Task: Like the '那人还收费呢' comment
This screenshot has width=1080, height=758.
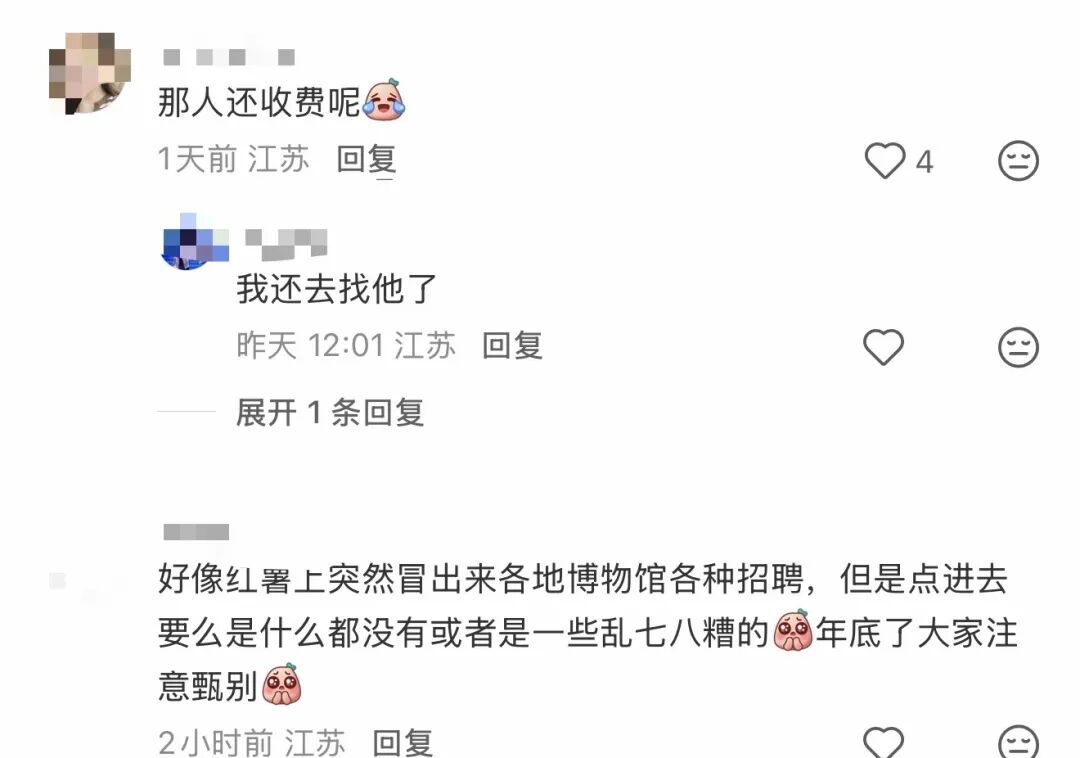Action: 884,161
